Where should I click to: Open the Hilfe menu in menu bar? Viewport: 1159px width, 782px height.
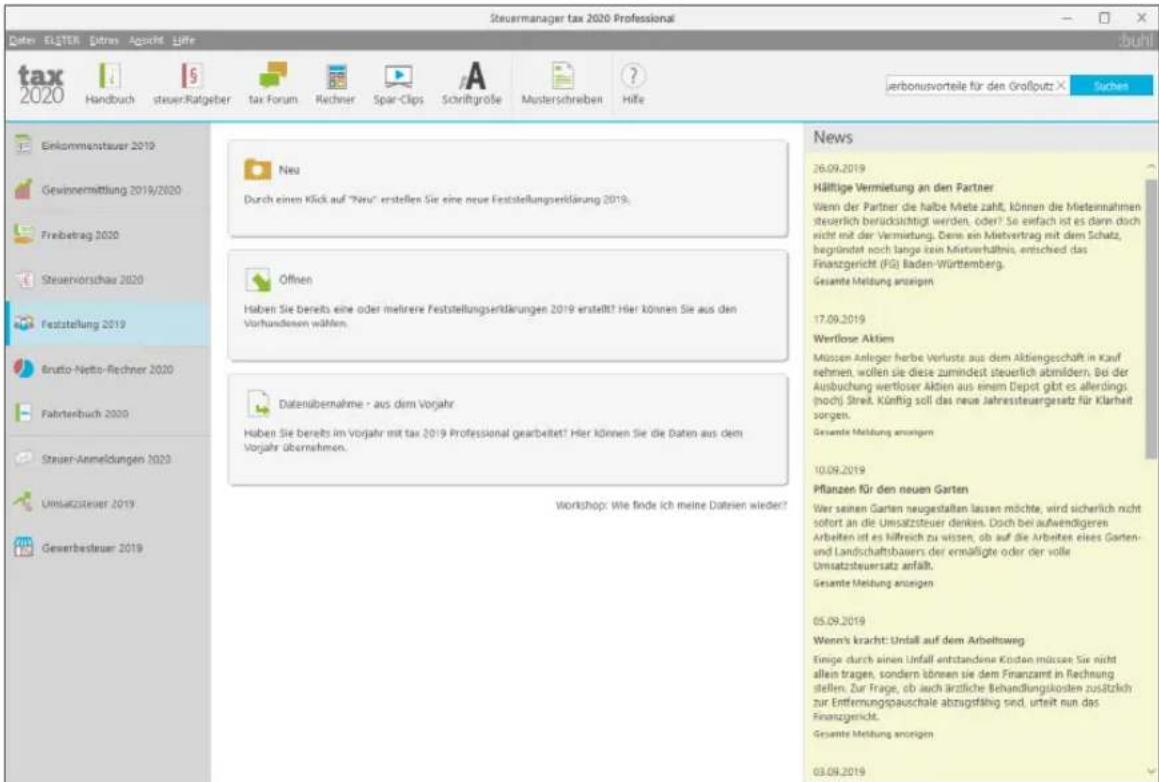(x=183, y=41)
